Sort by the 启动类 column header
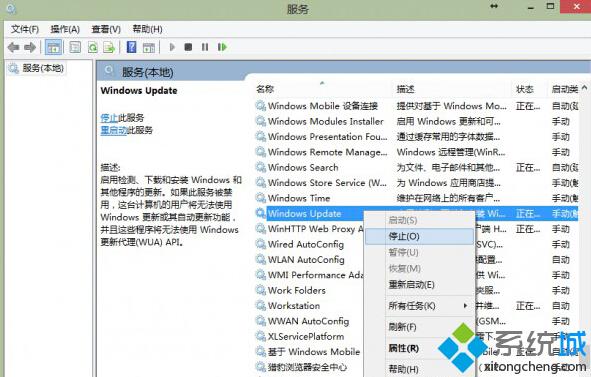The height and width of the screenshot is (377, 591). pyautogui.click(x=565, y=89)
